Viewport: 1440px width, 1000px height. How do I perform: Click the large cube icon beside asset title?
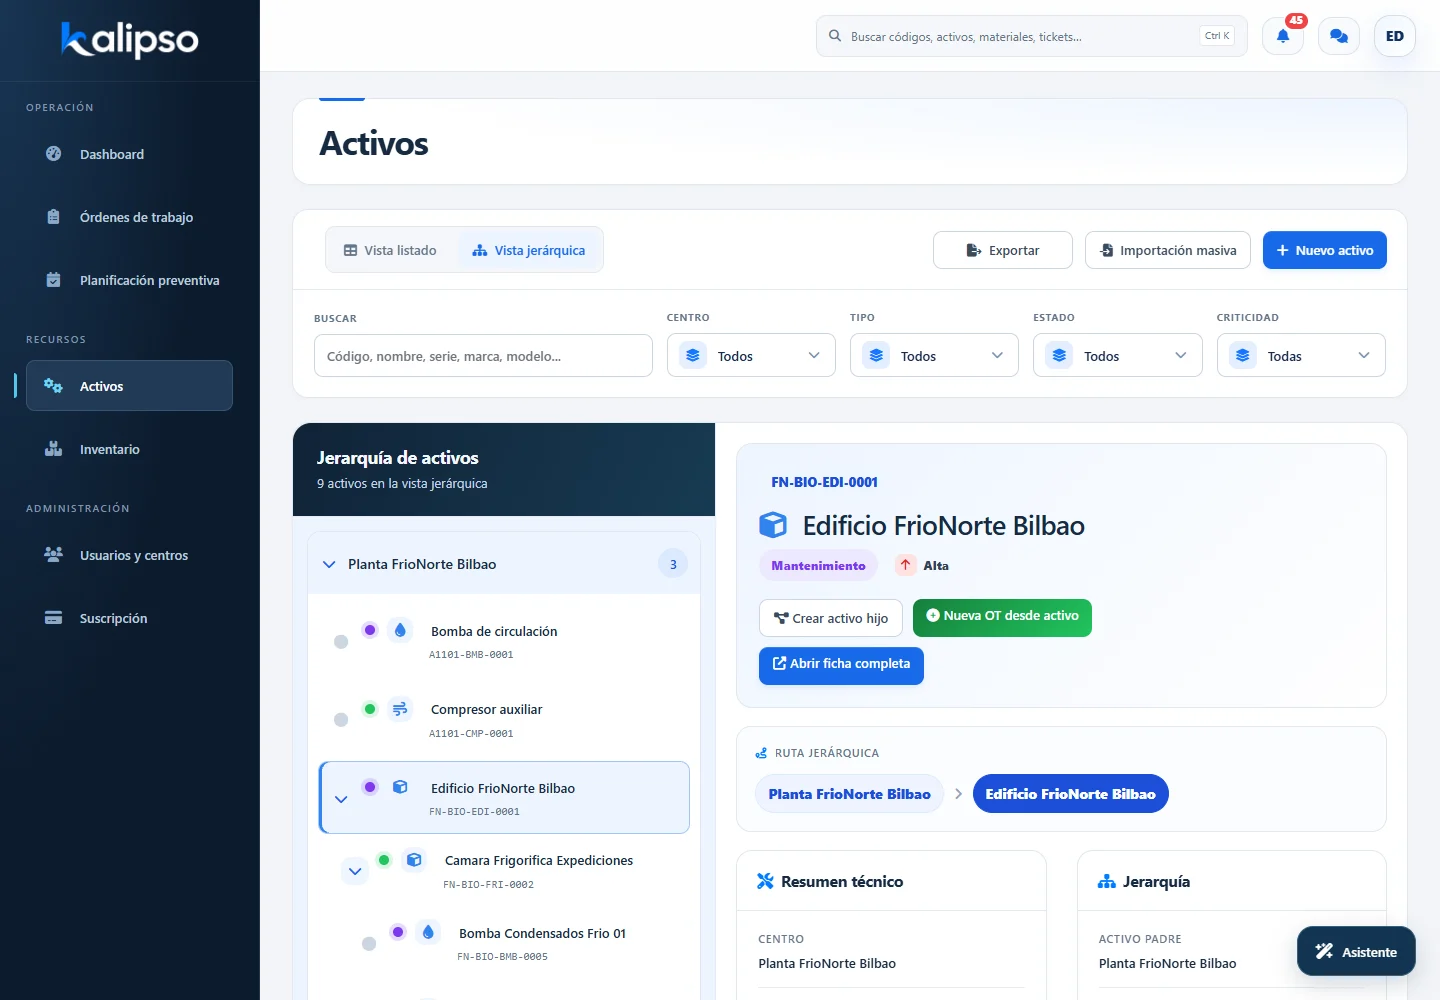click(x=773, y=525)
